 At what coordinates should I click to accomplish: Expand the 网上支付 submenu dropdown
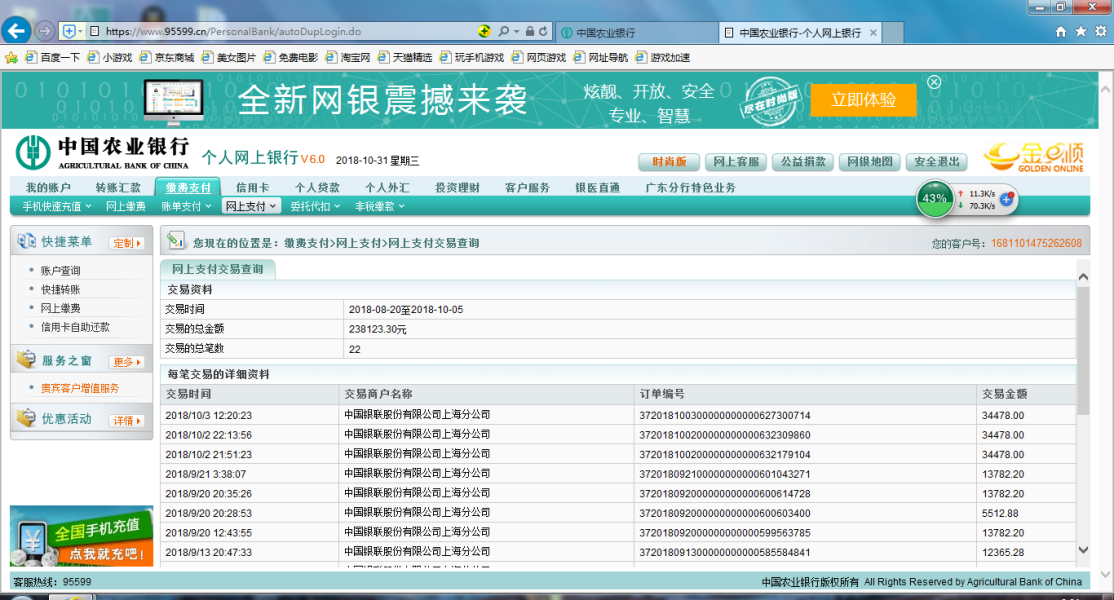click(x=249, y=206)
